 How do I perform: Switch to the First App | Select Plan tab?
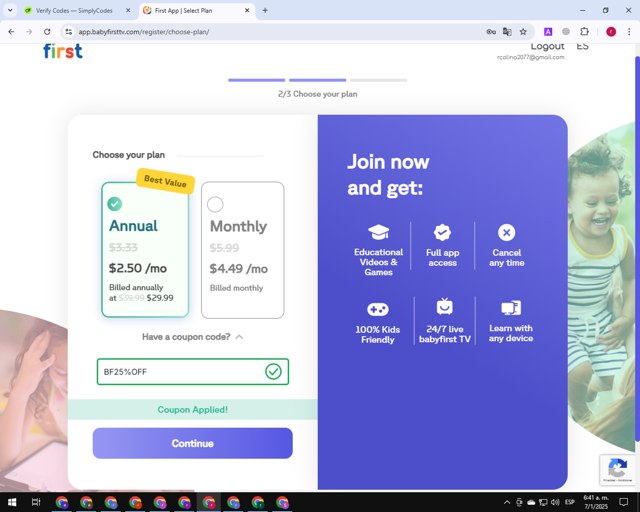[197, 11]
